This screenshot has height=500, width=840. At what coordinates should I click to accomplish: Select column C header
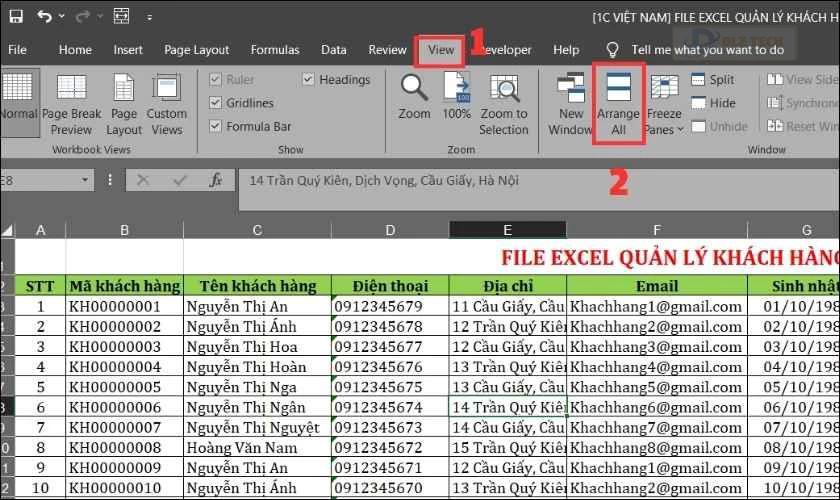pos(257,230)
